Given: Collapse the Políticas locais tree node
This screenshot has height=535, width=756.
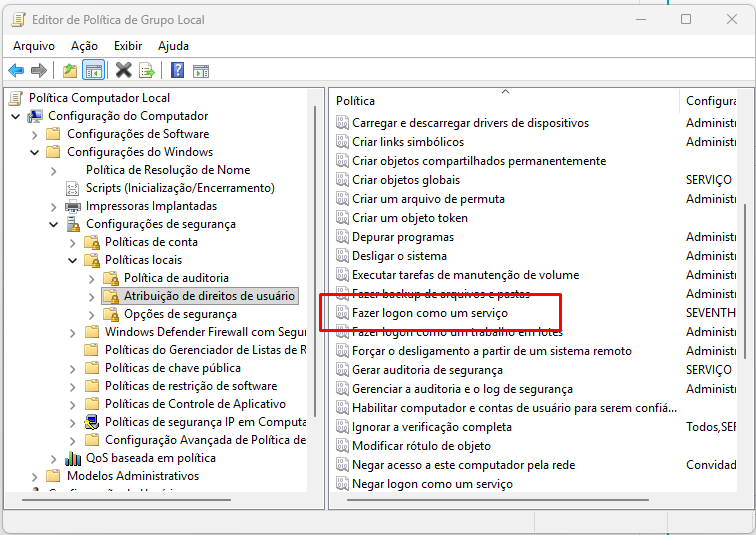Looking at the screenshot, I should [72, 260].
